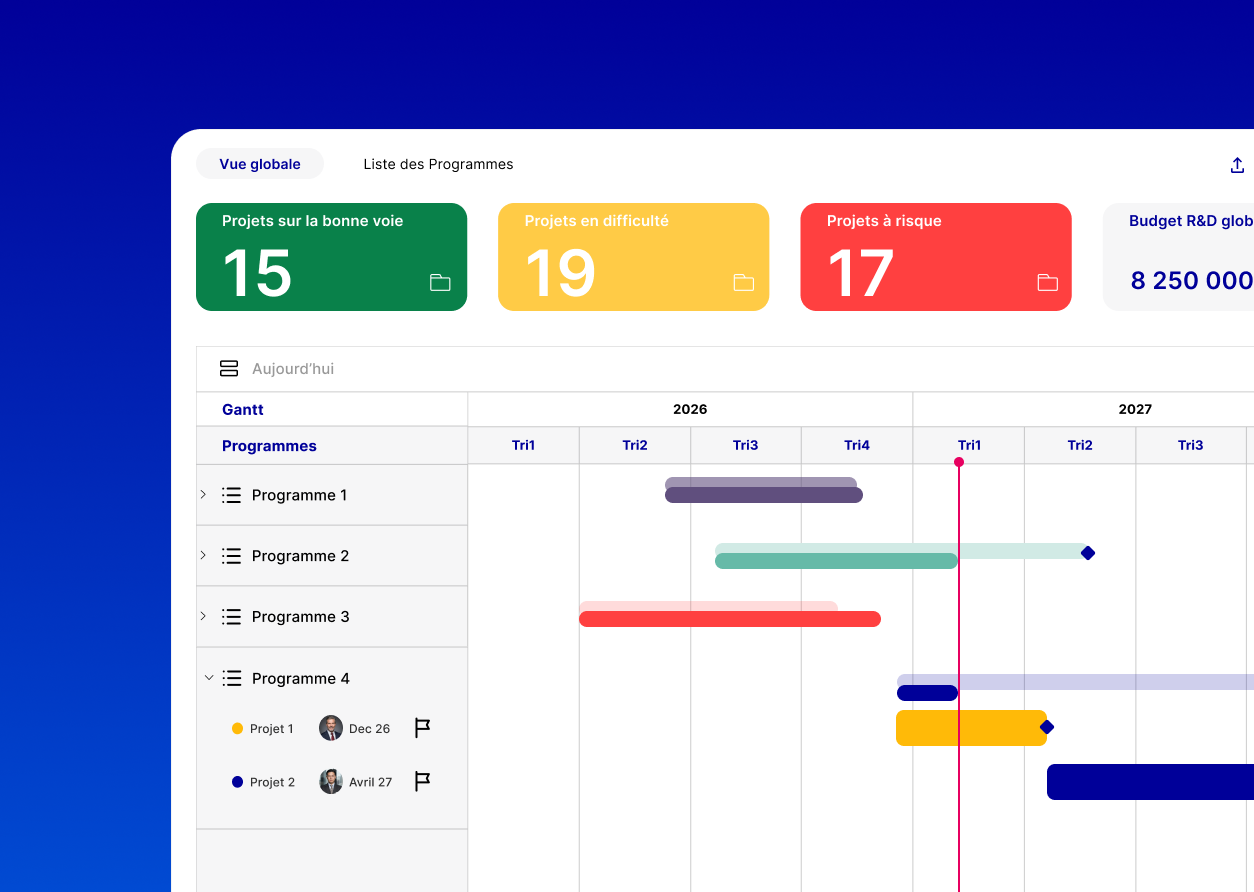Click the solid red Programme 3 Gantt bar
The height and width of the screenshot is (892, 1254).
coord(730,619)
